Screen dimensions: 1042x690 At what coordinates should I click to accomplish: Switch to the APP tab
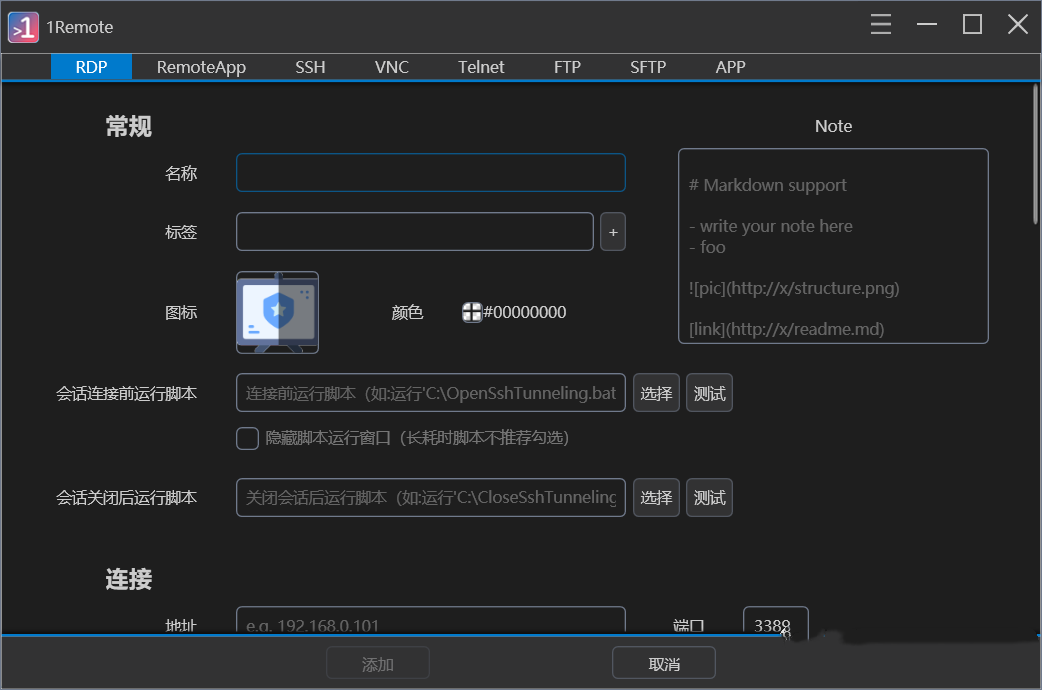click(x=730, y=67)
